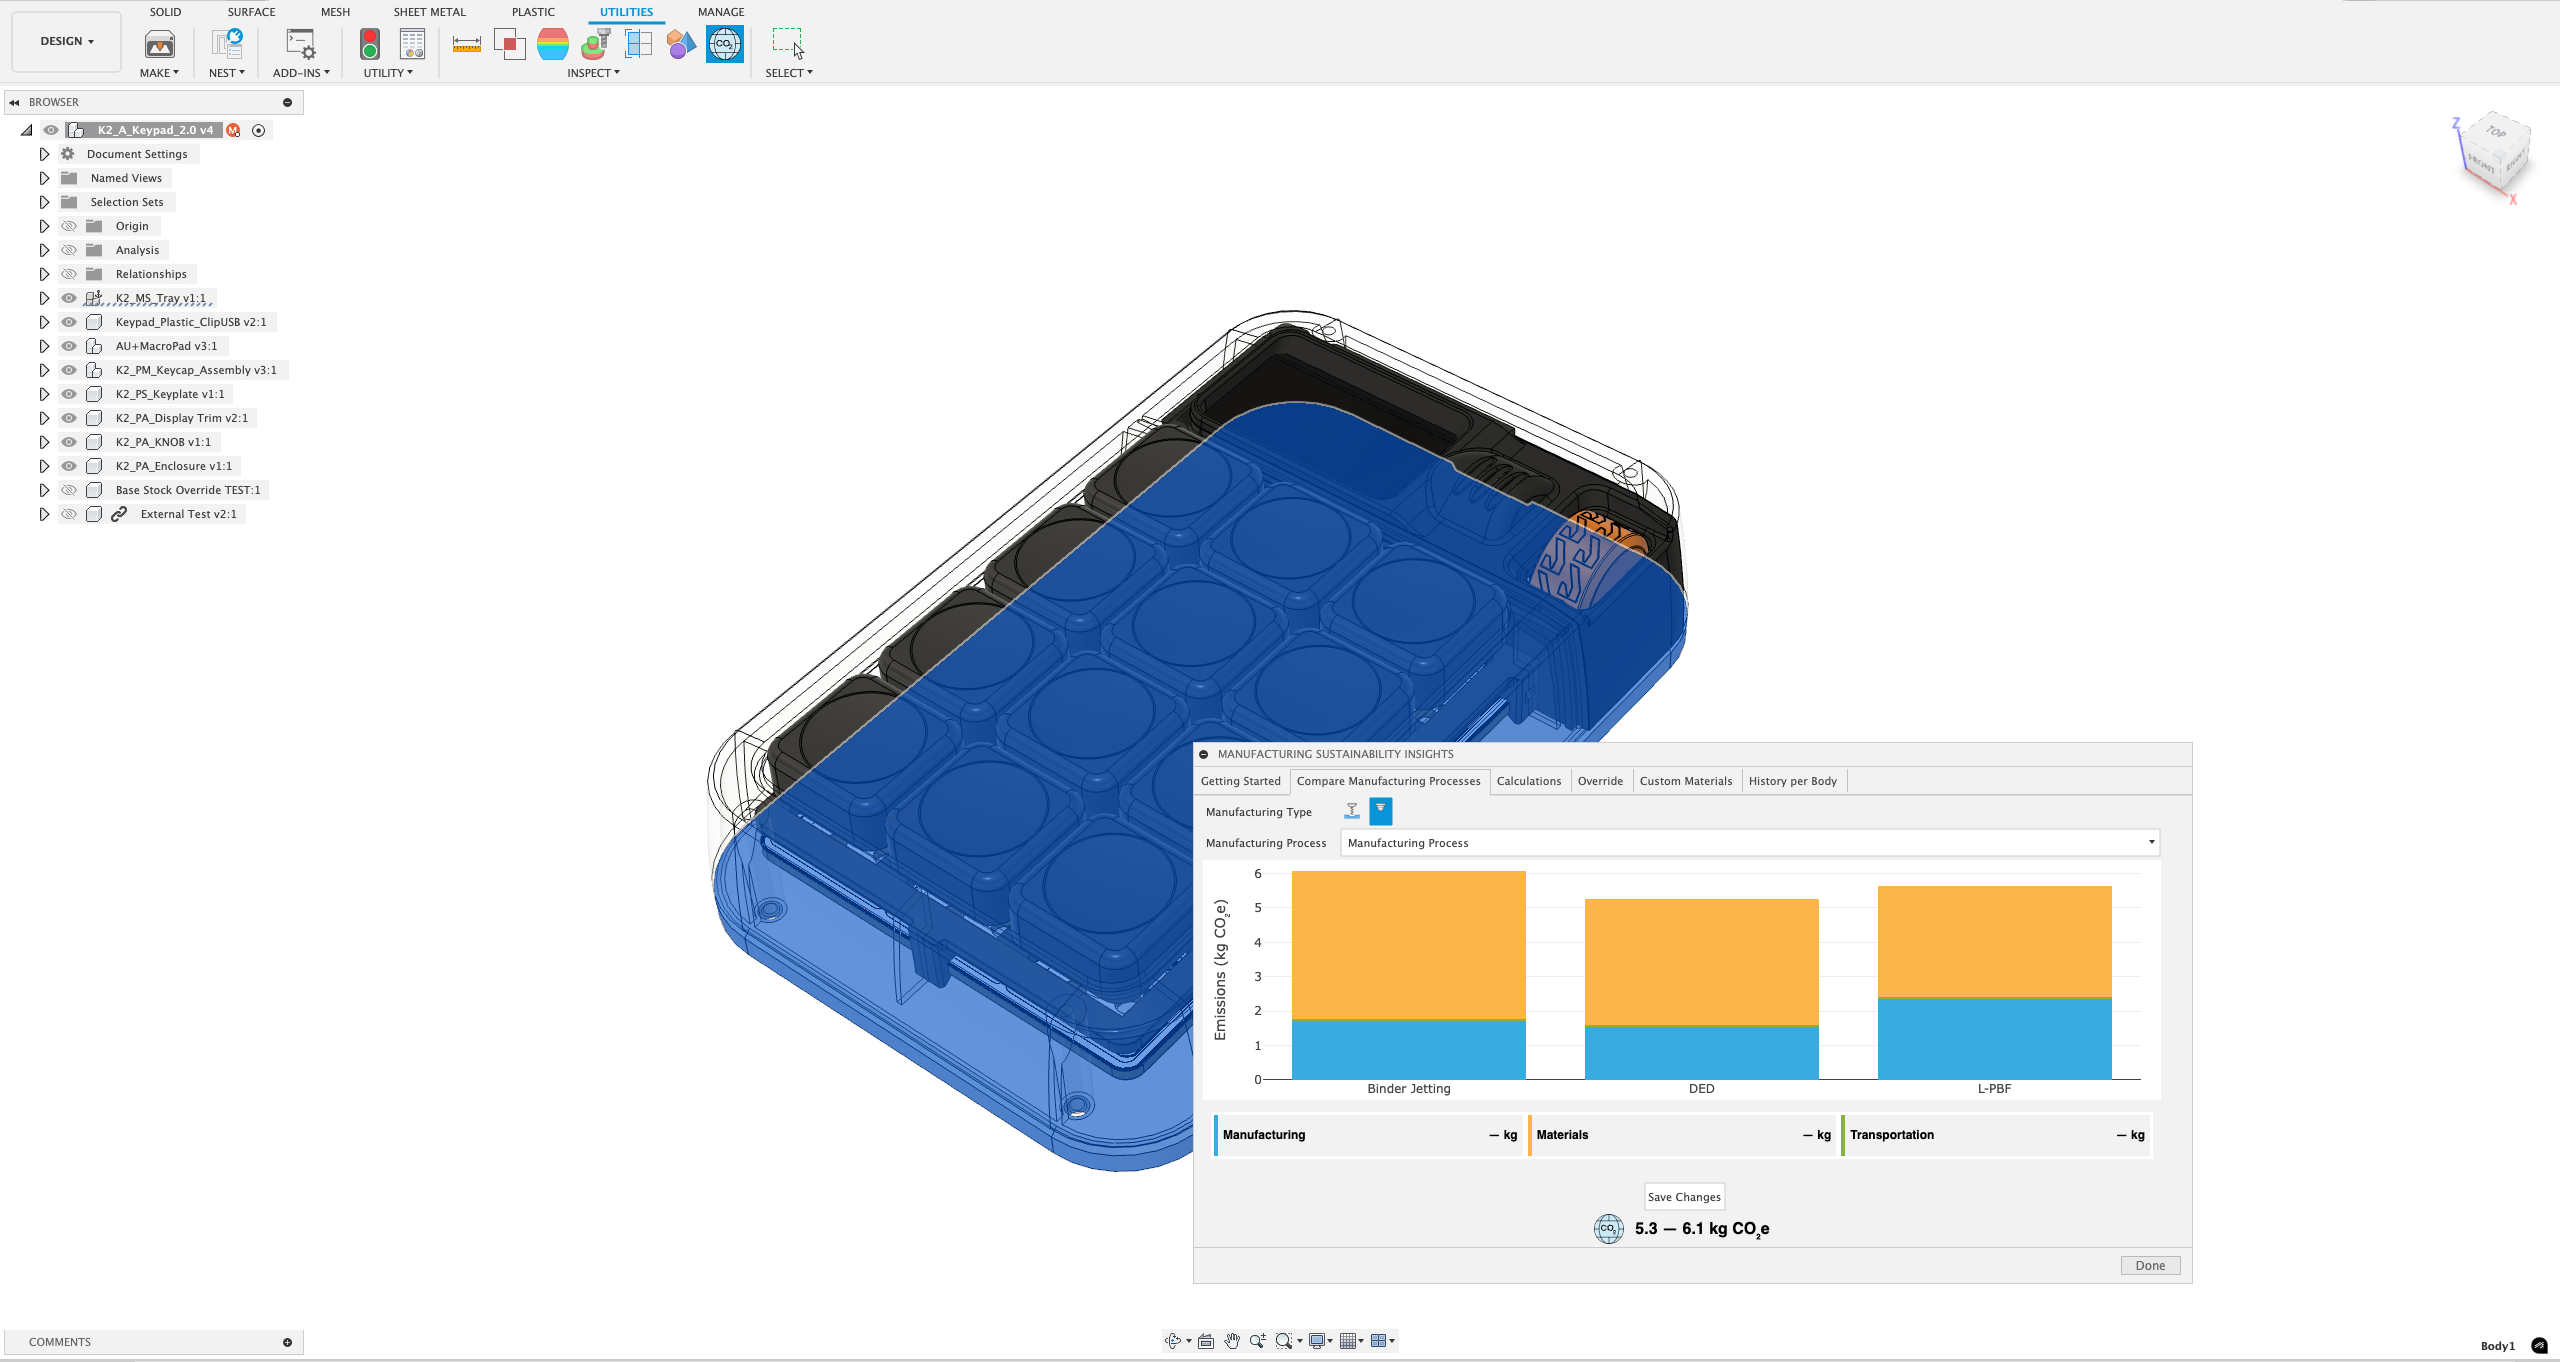The height and width of the screenshot is (1362, 2560).
Task: Open the Manufacturing Process dropdown
Action: point(1749,843)
